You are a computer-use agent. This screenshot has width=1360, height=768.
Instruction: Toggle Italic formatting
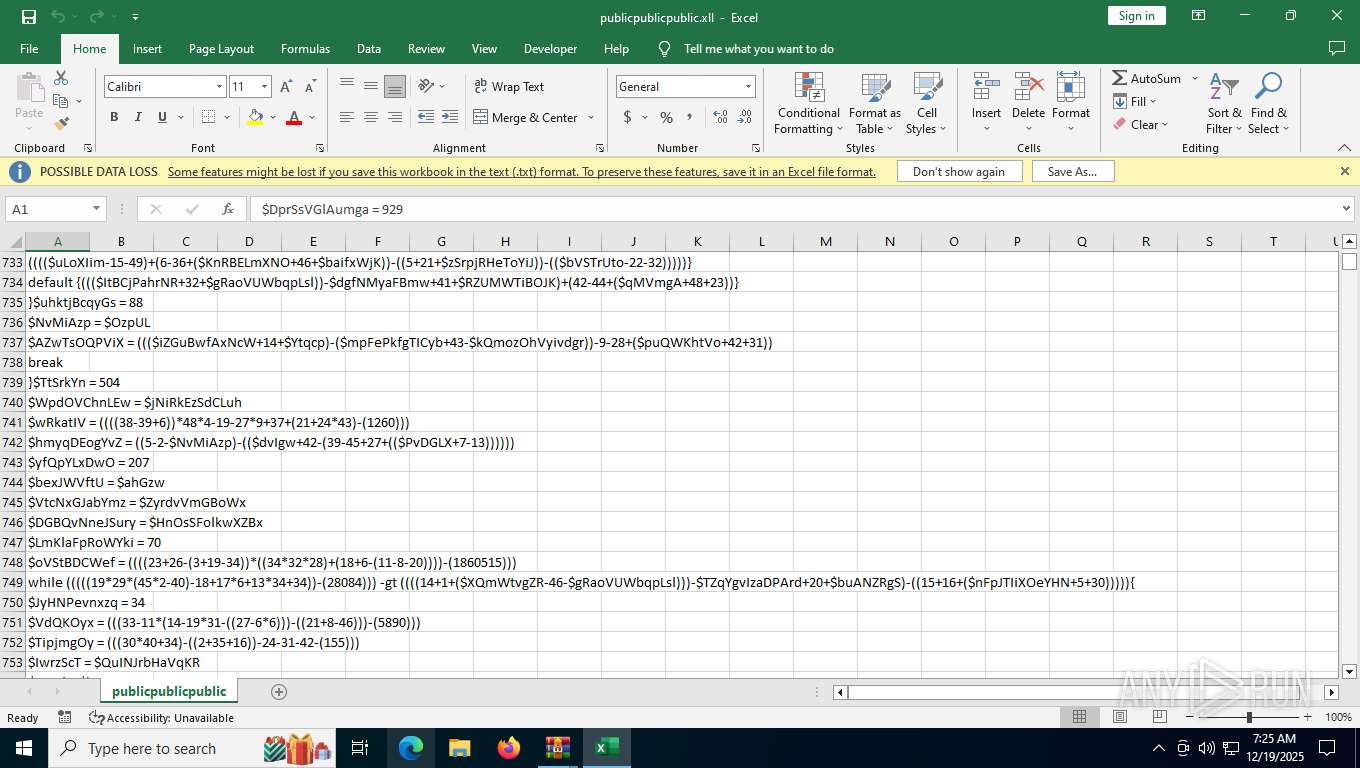point(138,118)
